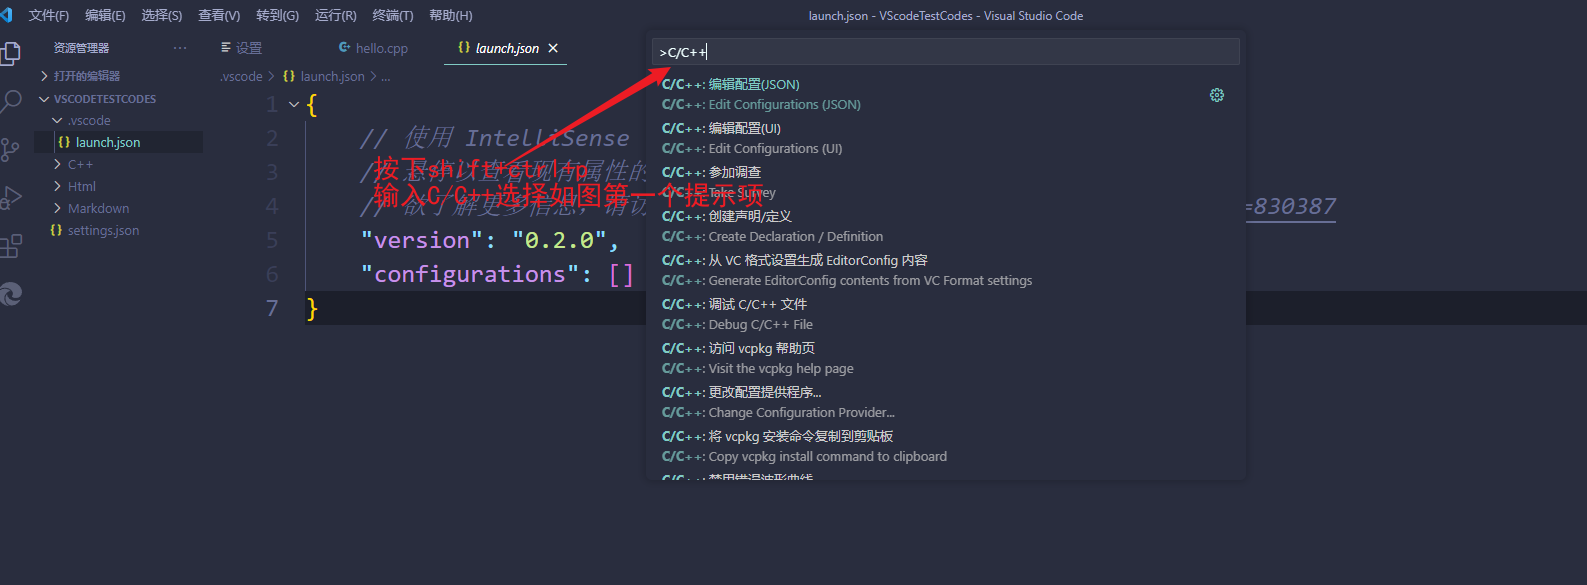Image resolution: width=1587 pixels, height=585 pixels.
Task: Select the launch.json editor tab
Action: (507, 48)
